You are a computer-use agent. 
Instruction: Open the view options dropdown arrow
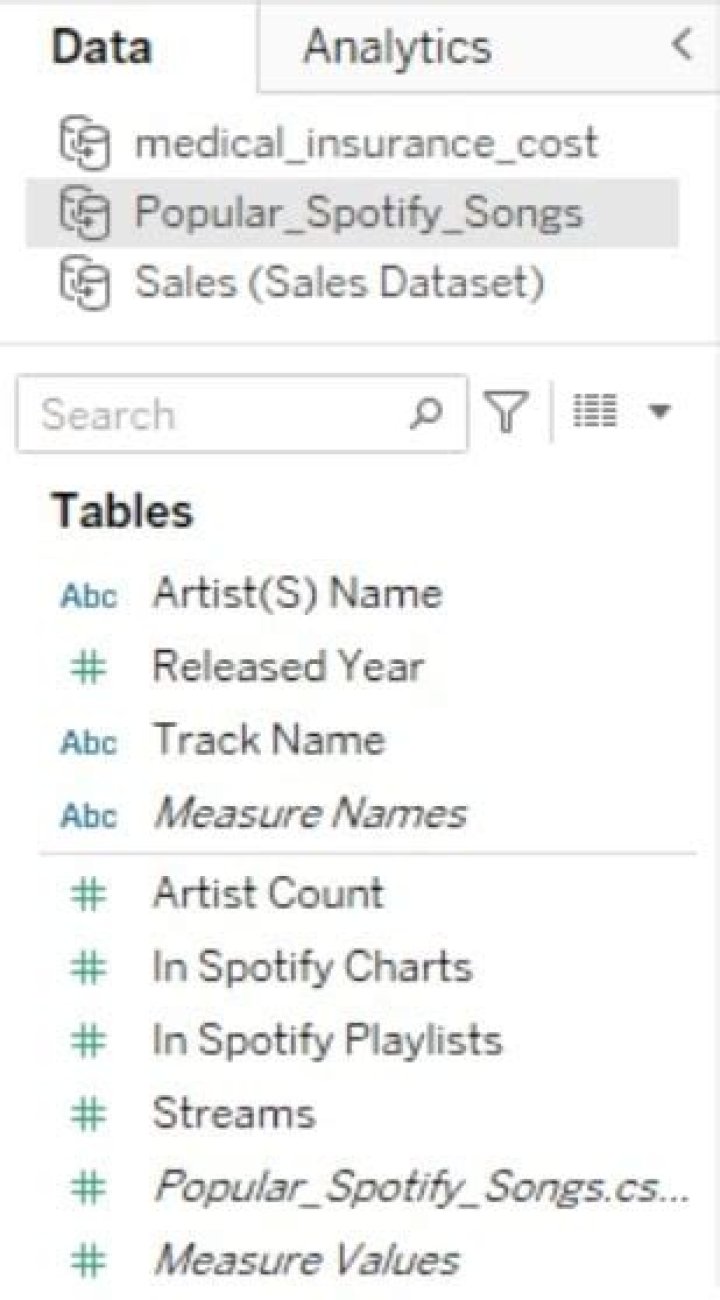click(x=657, y=412)
